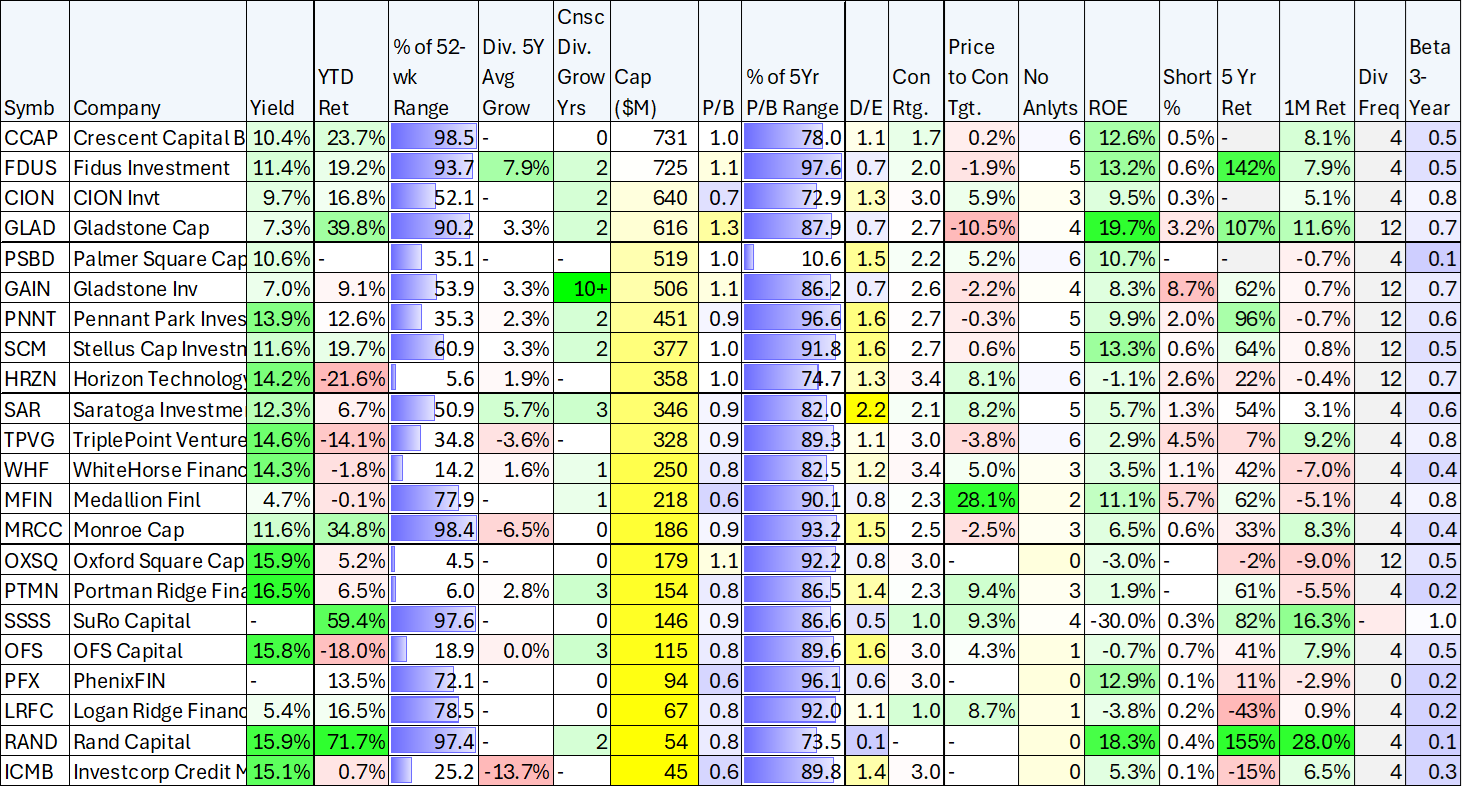Select PFX's 96.1 P/B range cell
This screenshot has height=787, width=1462.
[793, 680]
